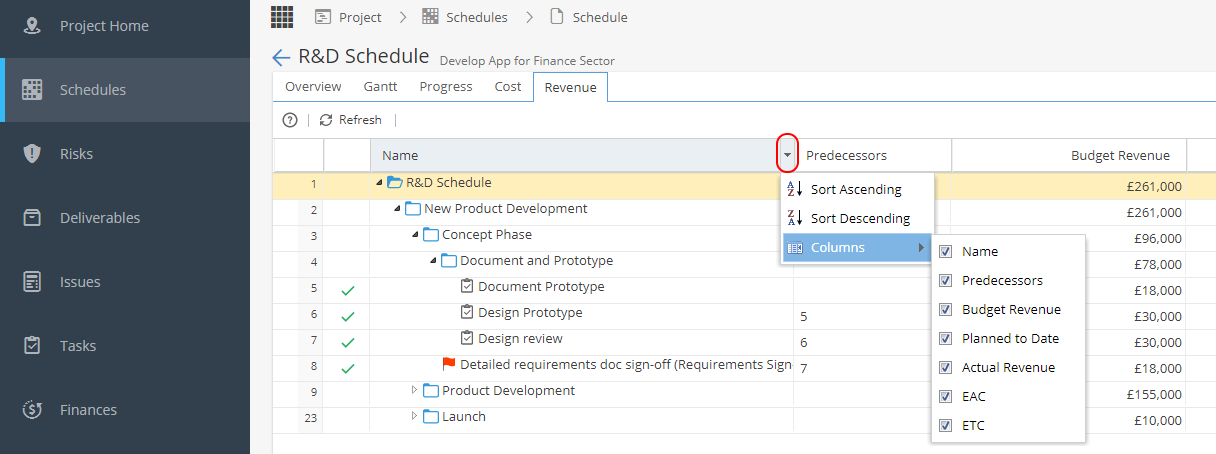1216x454 pixels.
Task: Click Project breadcrumb icon
Action: (x=323, y=17)
